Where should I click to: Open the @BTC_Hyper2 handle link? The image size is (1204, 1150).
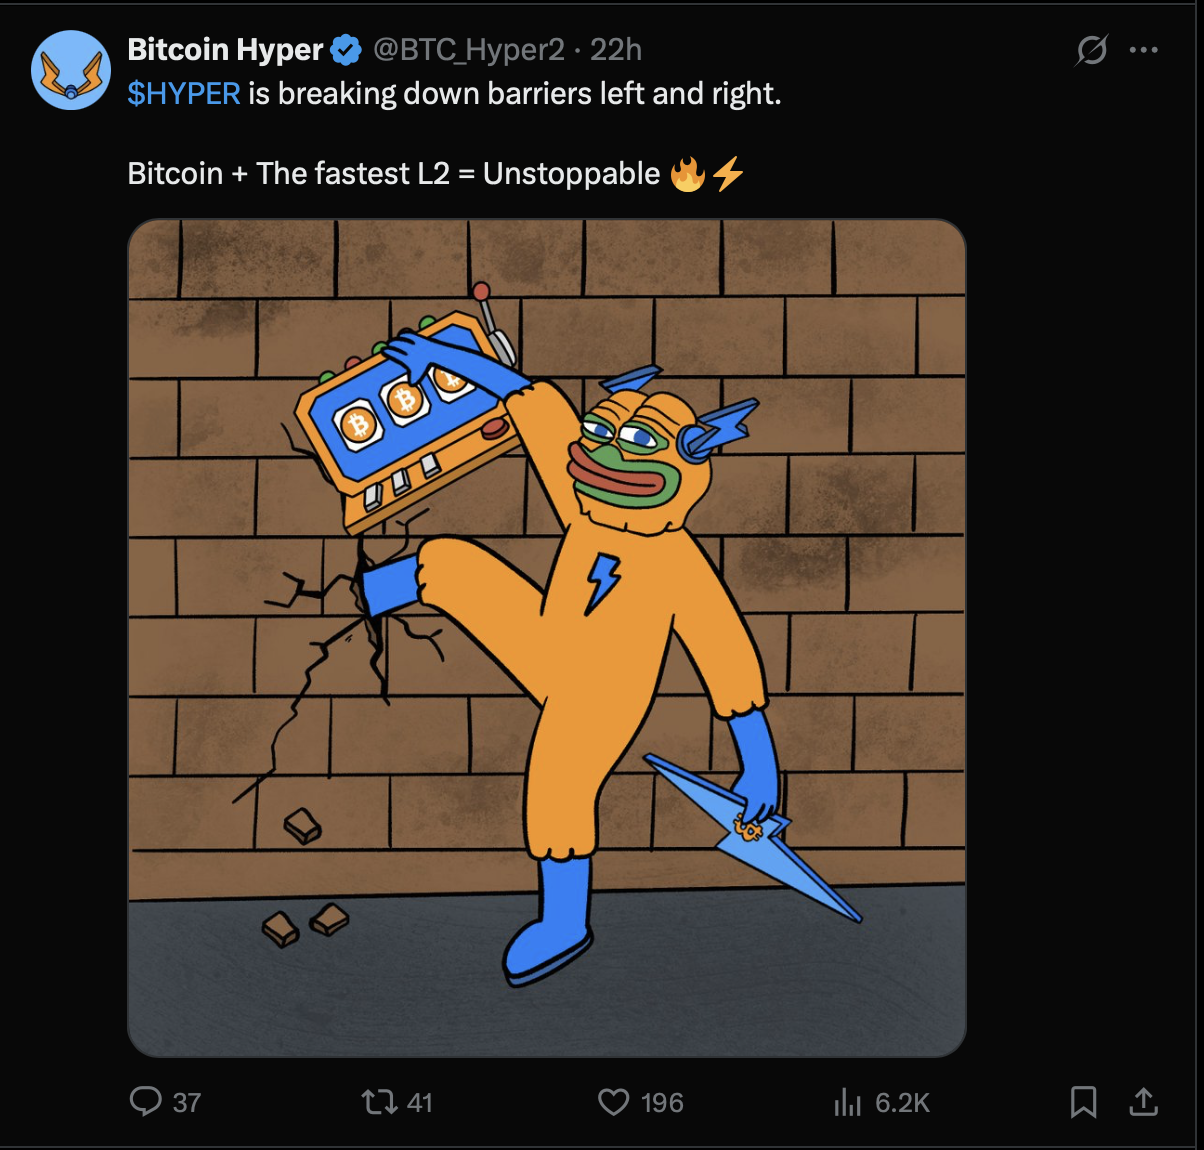coord(468,49)
